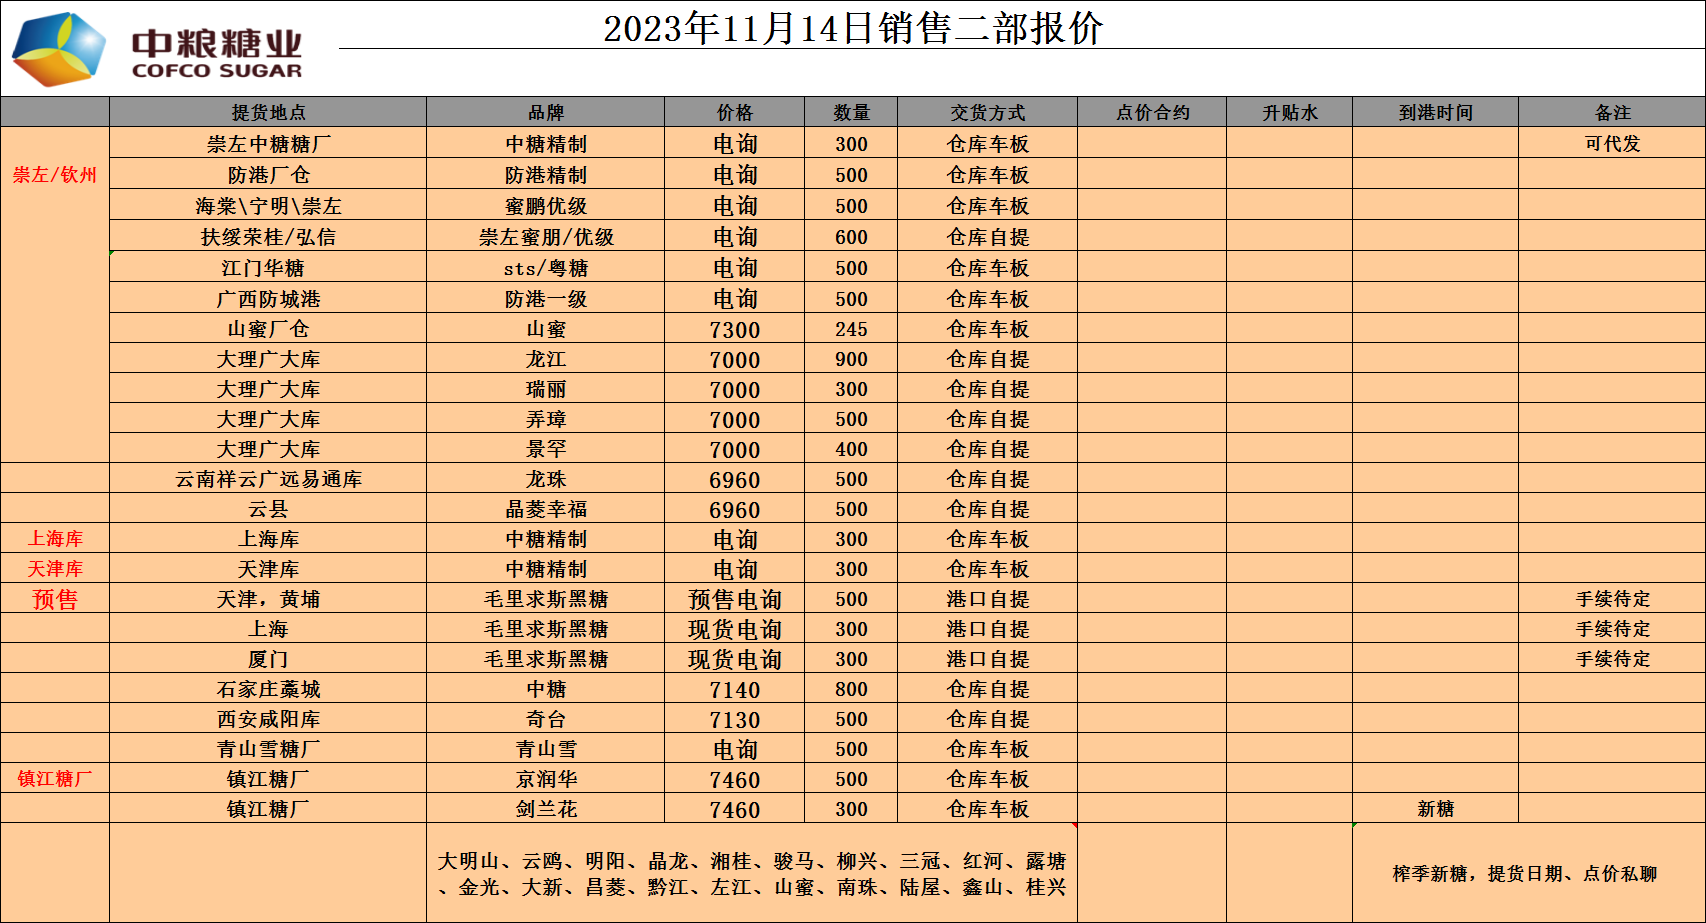The image size is (1706, 923).
Task: Click the 到港时间 column header
Action: 1435,113
